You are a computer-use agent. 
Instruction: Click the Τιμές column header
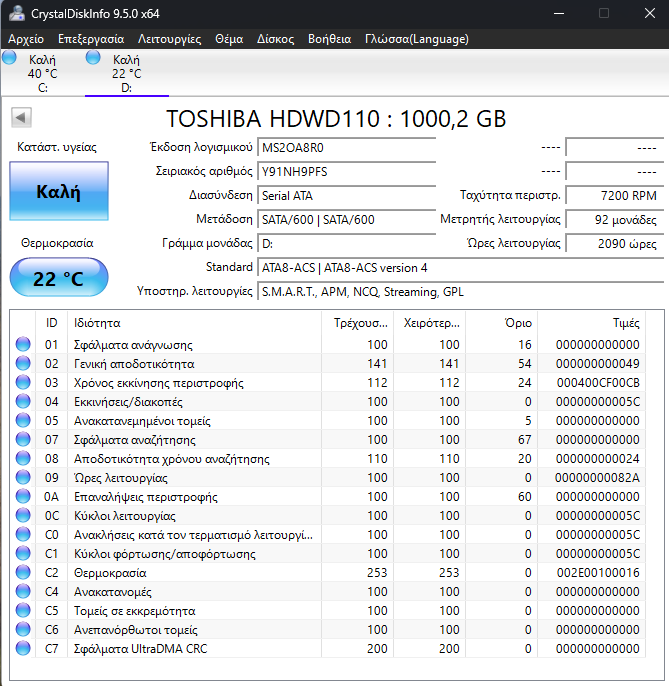592,323
